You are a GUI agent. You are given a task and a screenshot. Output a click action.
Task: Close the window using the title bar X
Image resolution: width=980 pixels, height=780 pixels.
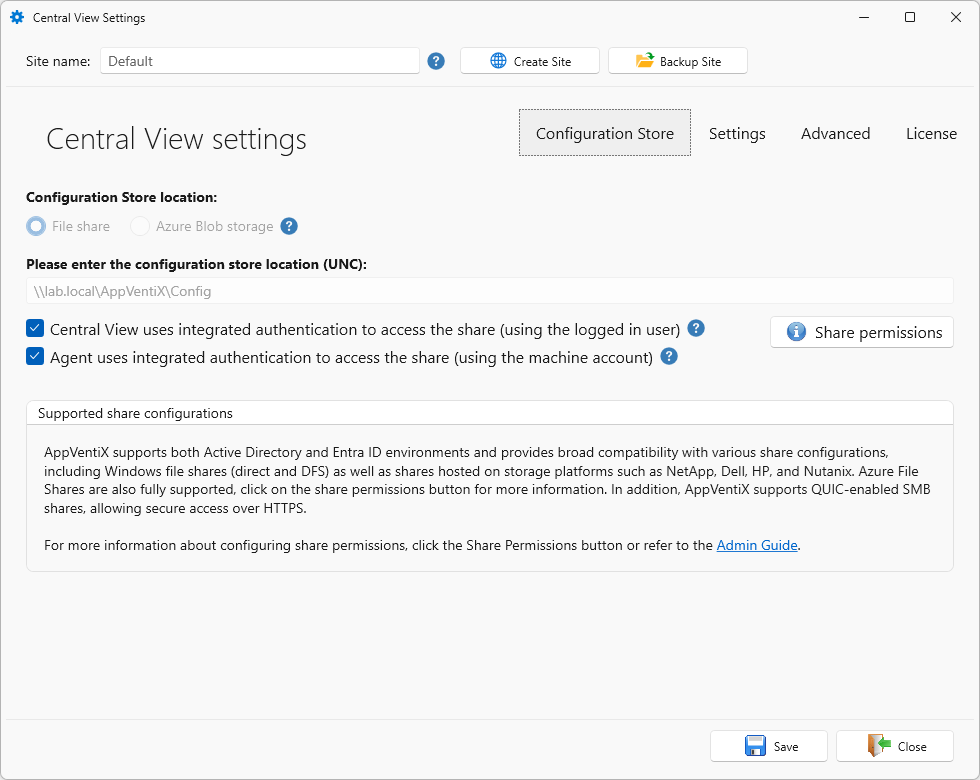[x=956, y=18]
